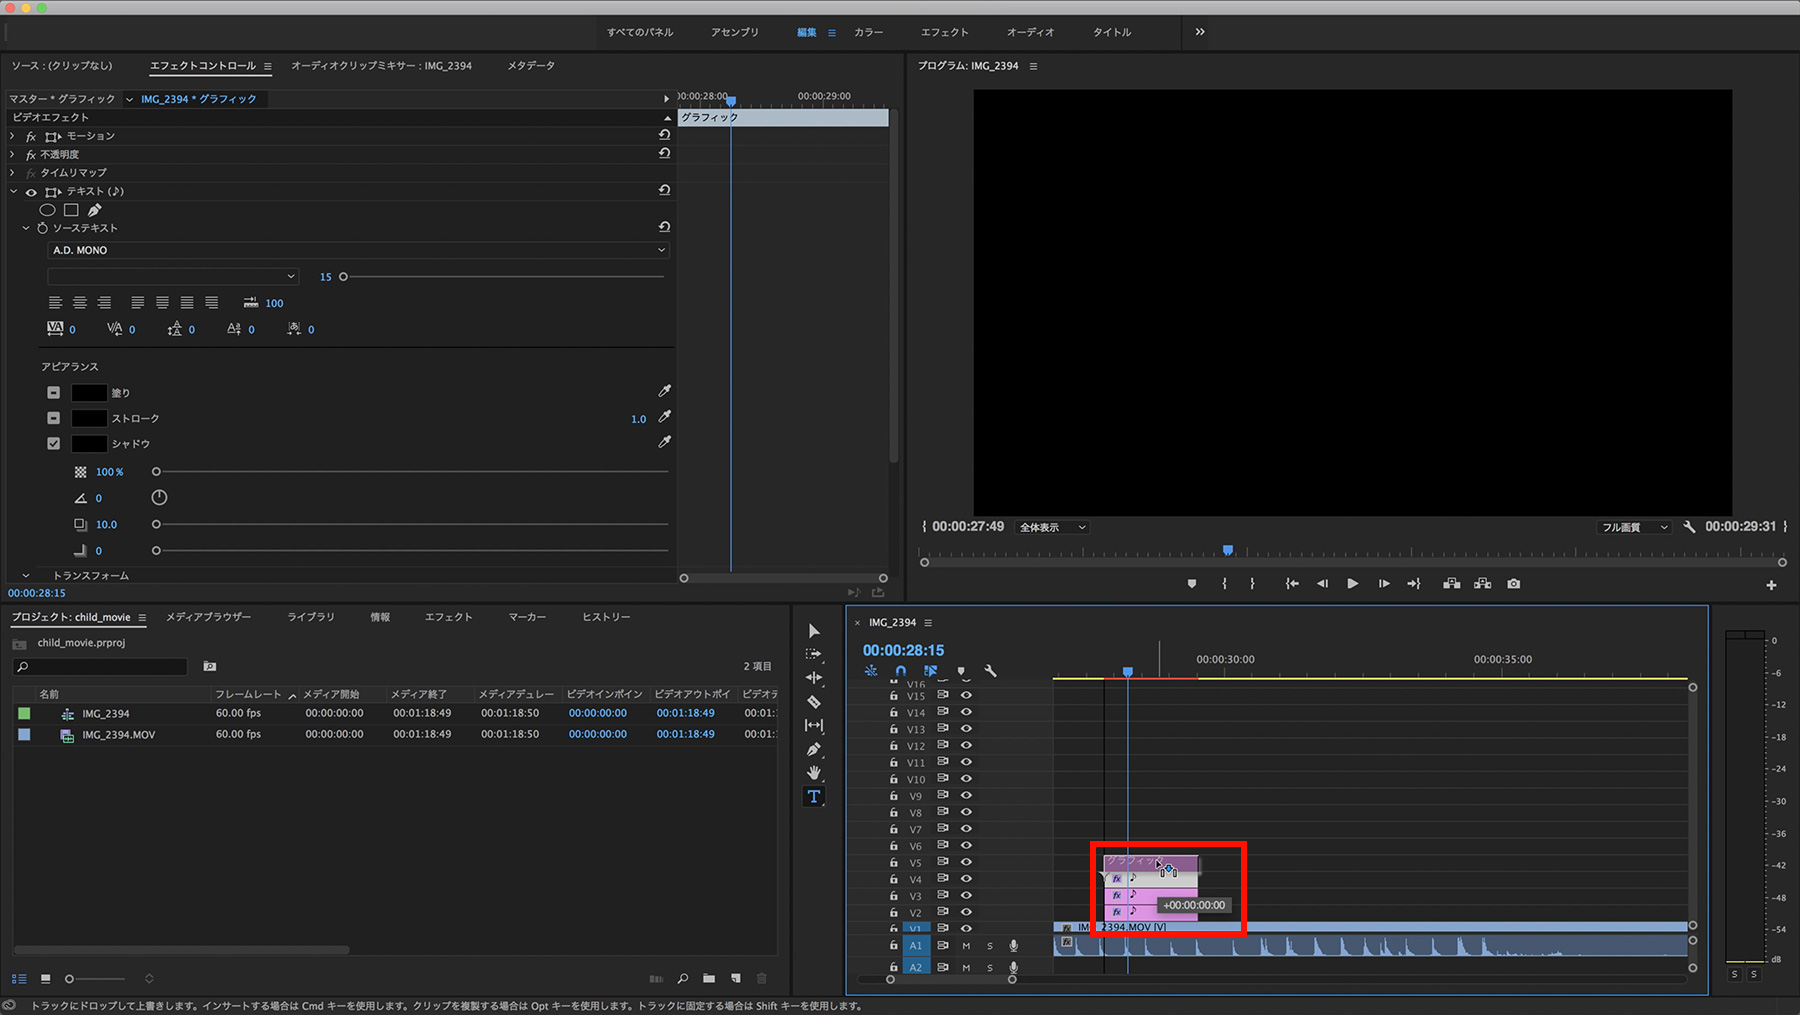Click the ellipse mask shape icon

(x=47, y=210)
